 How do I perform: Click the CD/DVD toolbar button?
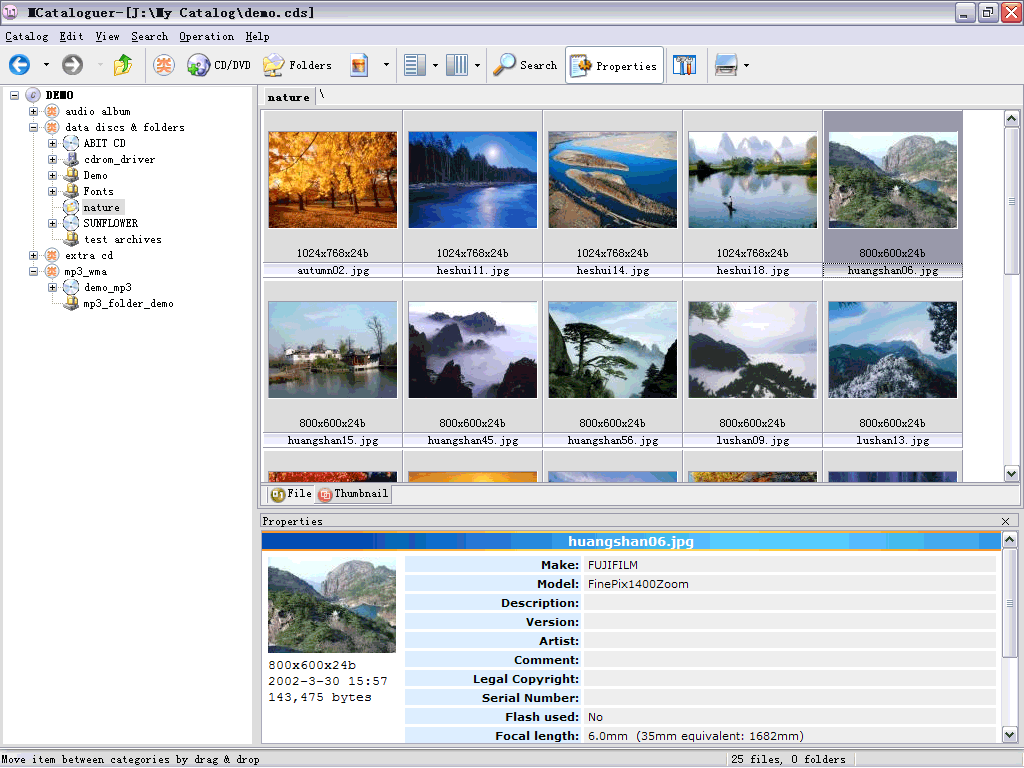(x=219, y=65)
